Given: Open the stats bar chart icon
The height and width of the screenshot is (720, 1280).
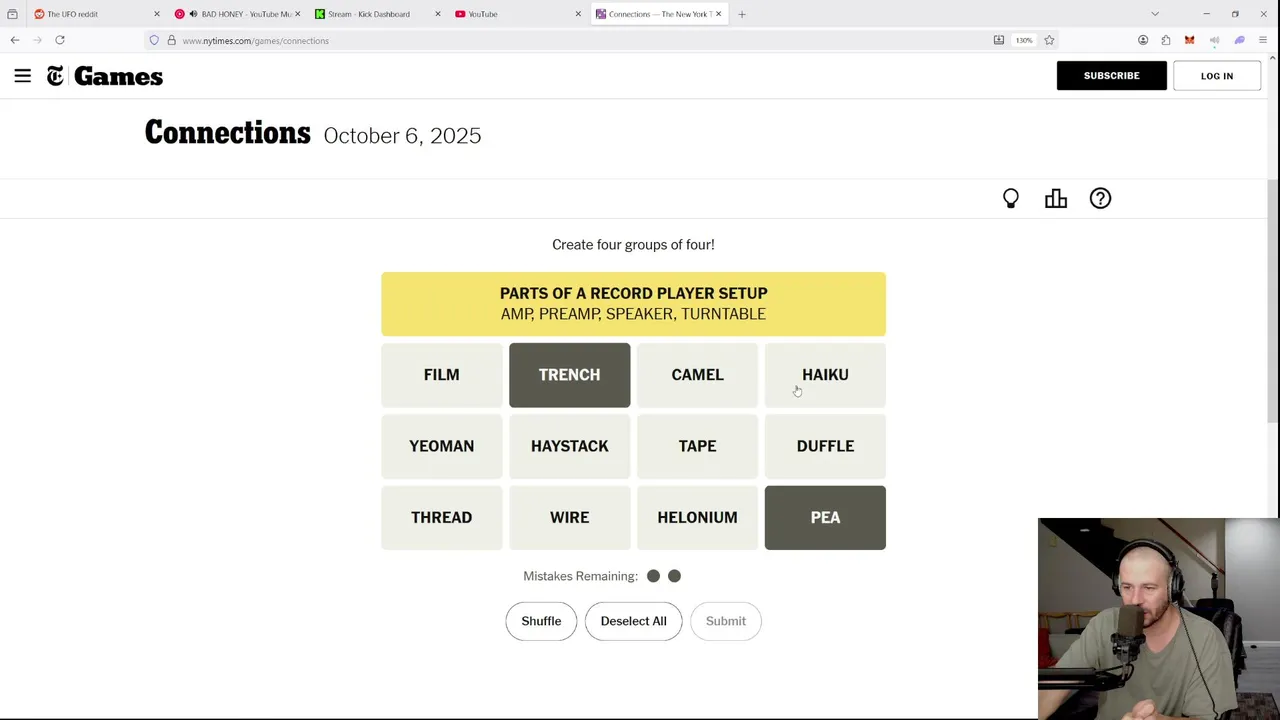Looking at the screenshot, I should coord(1056,198).
